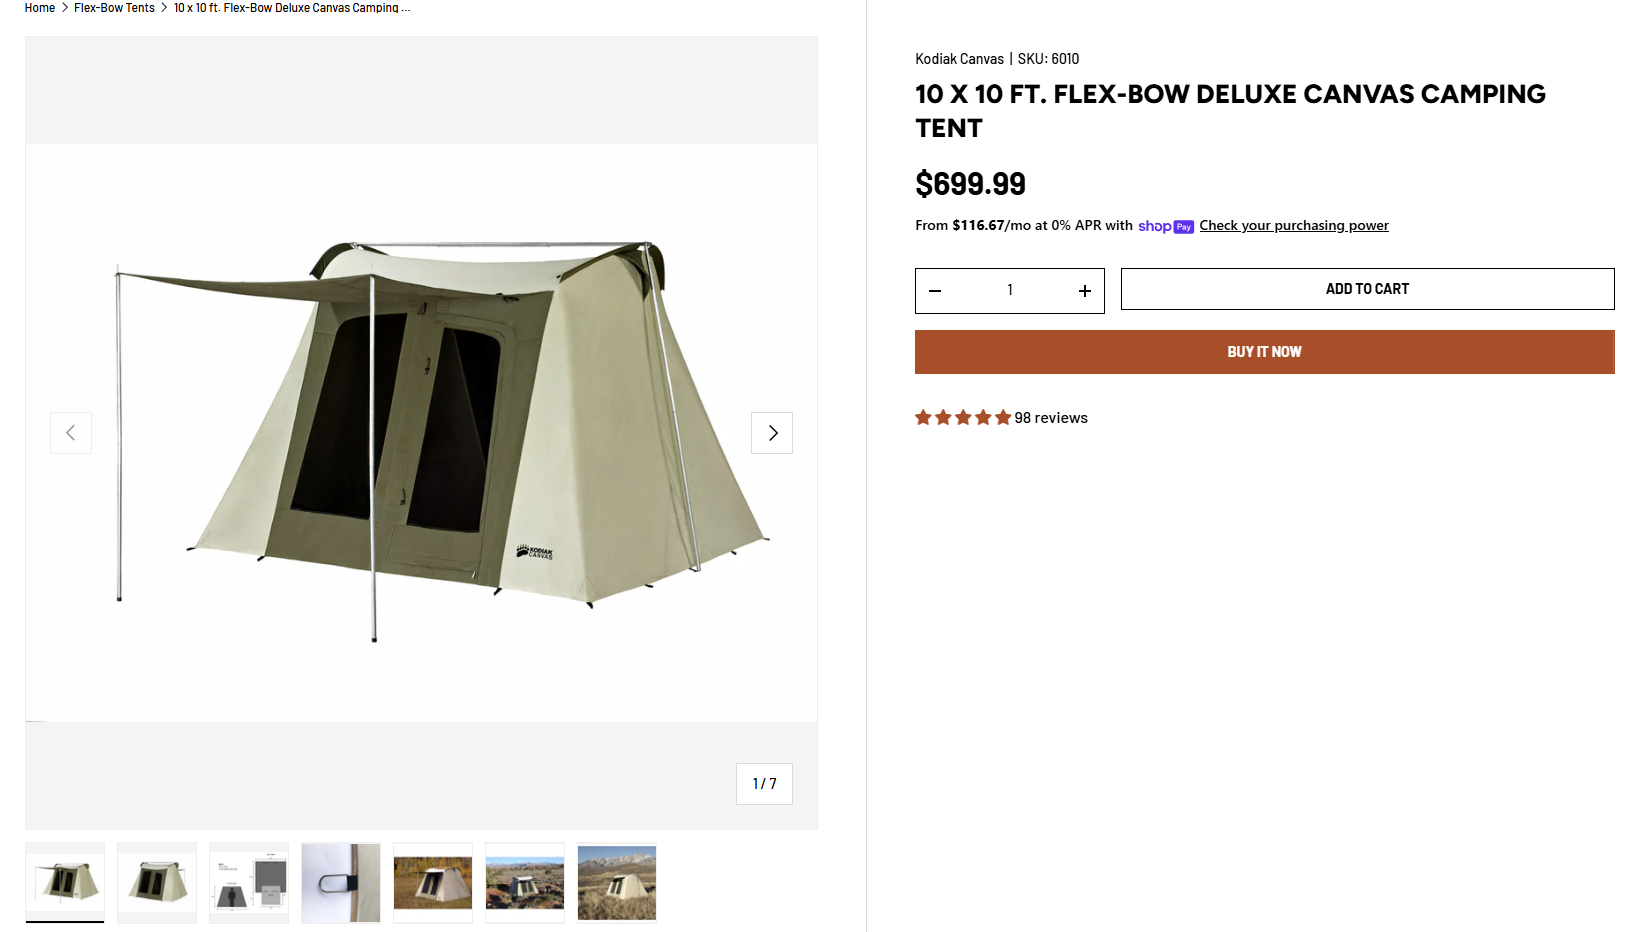Image resolution: width=1635 pixels, height=932 pixels.
Task: Select second tent thumbnail without awning
Action: pyautogui.click(x=157, y=882)
